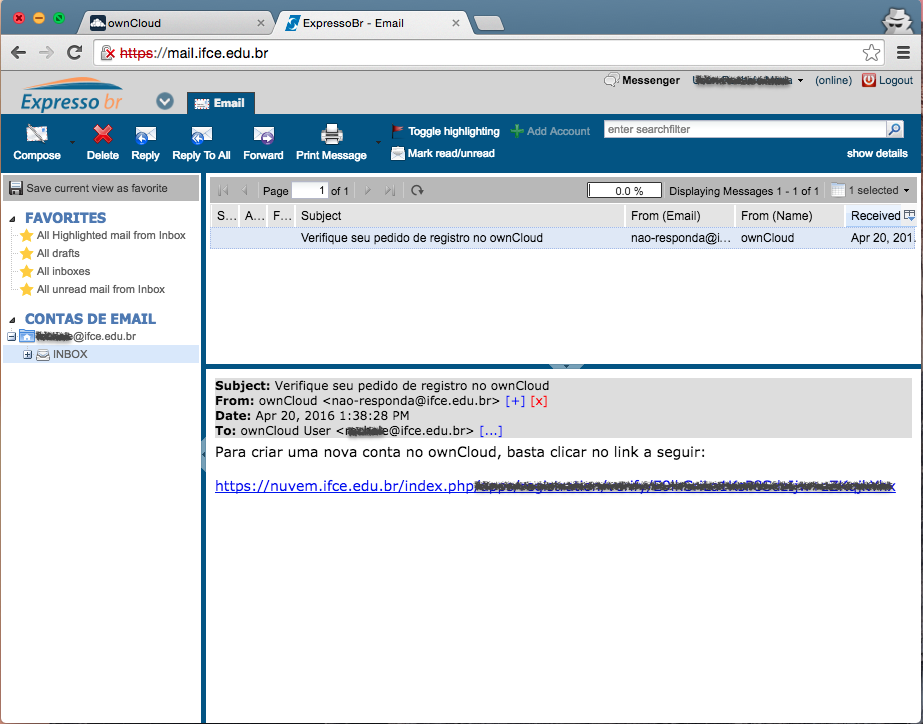The height and width of the screenshot is (724, 923).
Task: Go to first page of messages
Action: 223,191
